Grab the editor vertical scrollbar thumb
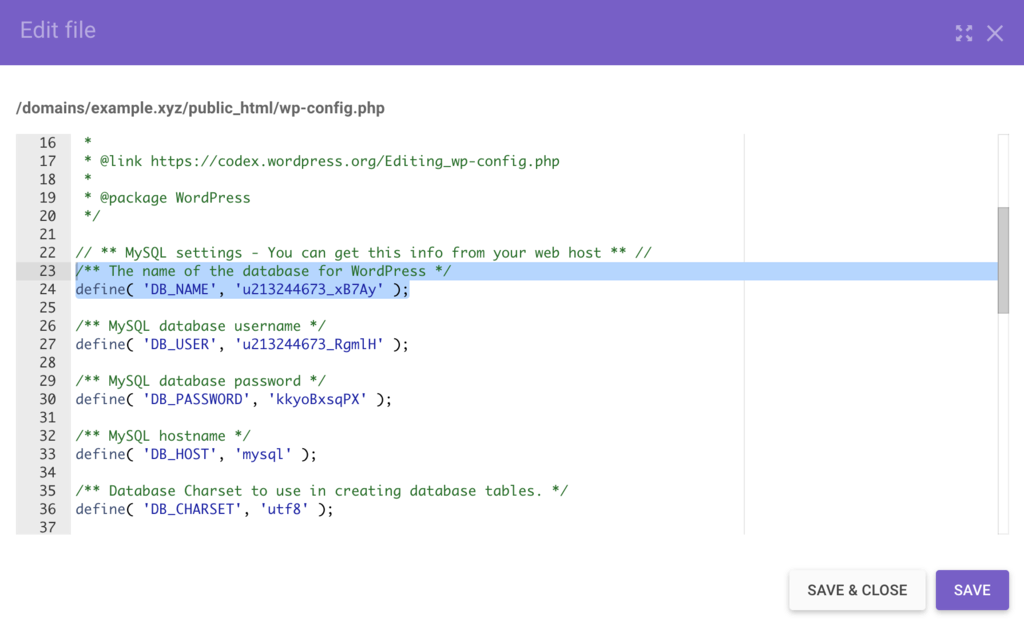This screenshot has width=1024, height=625. point(1003,260)
